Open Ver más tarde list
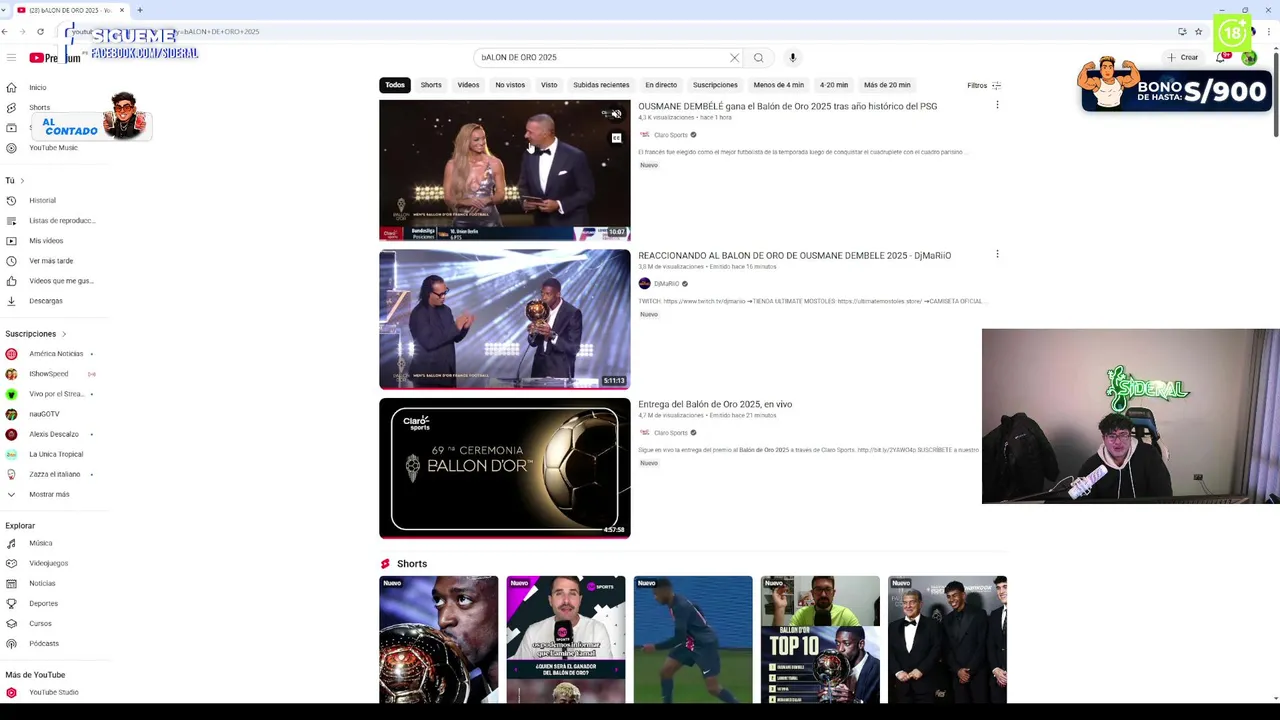Screen dimensions: 1280x720 tap(51, 261)
